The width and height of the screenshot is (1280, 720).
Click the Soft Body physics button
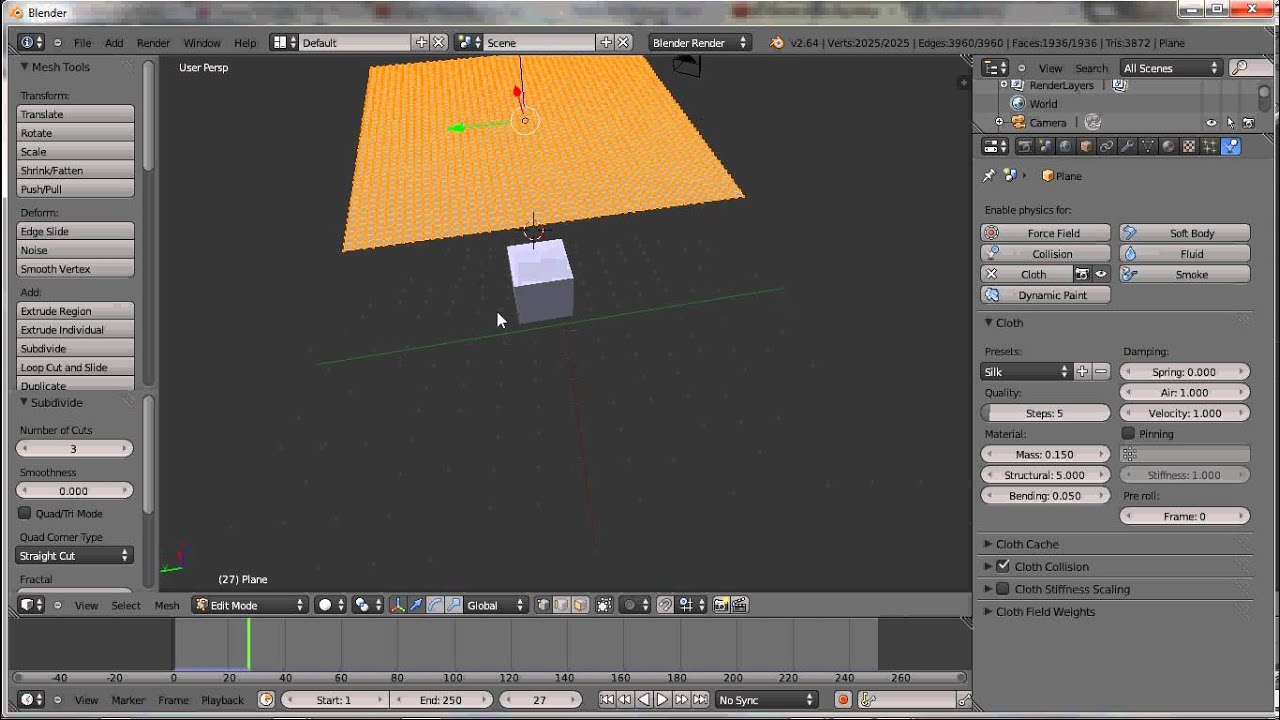(x=1184, y=233)
